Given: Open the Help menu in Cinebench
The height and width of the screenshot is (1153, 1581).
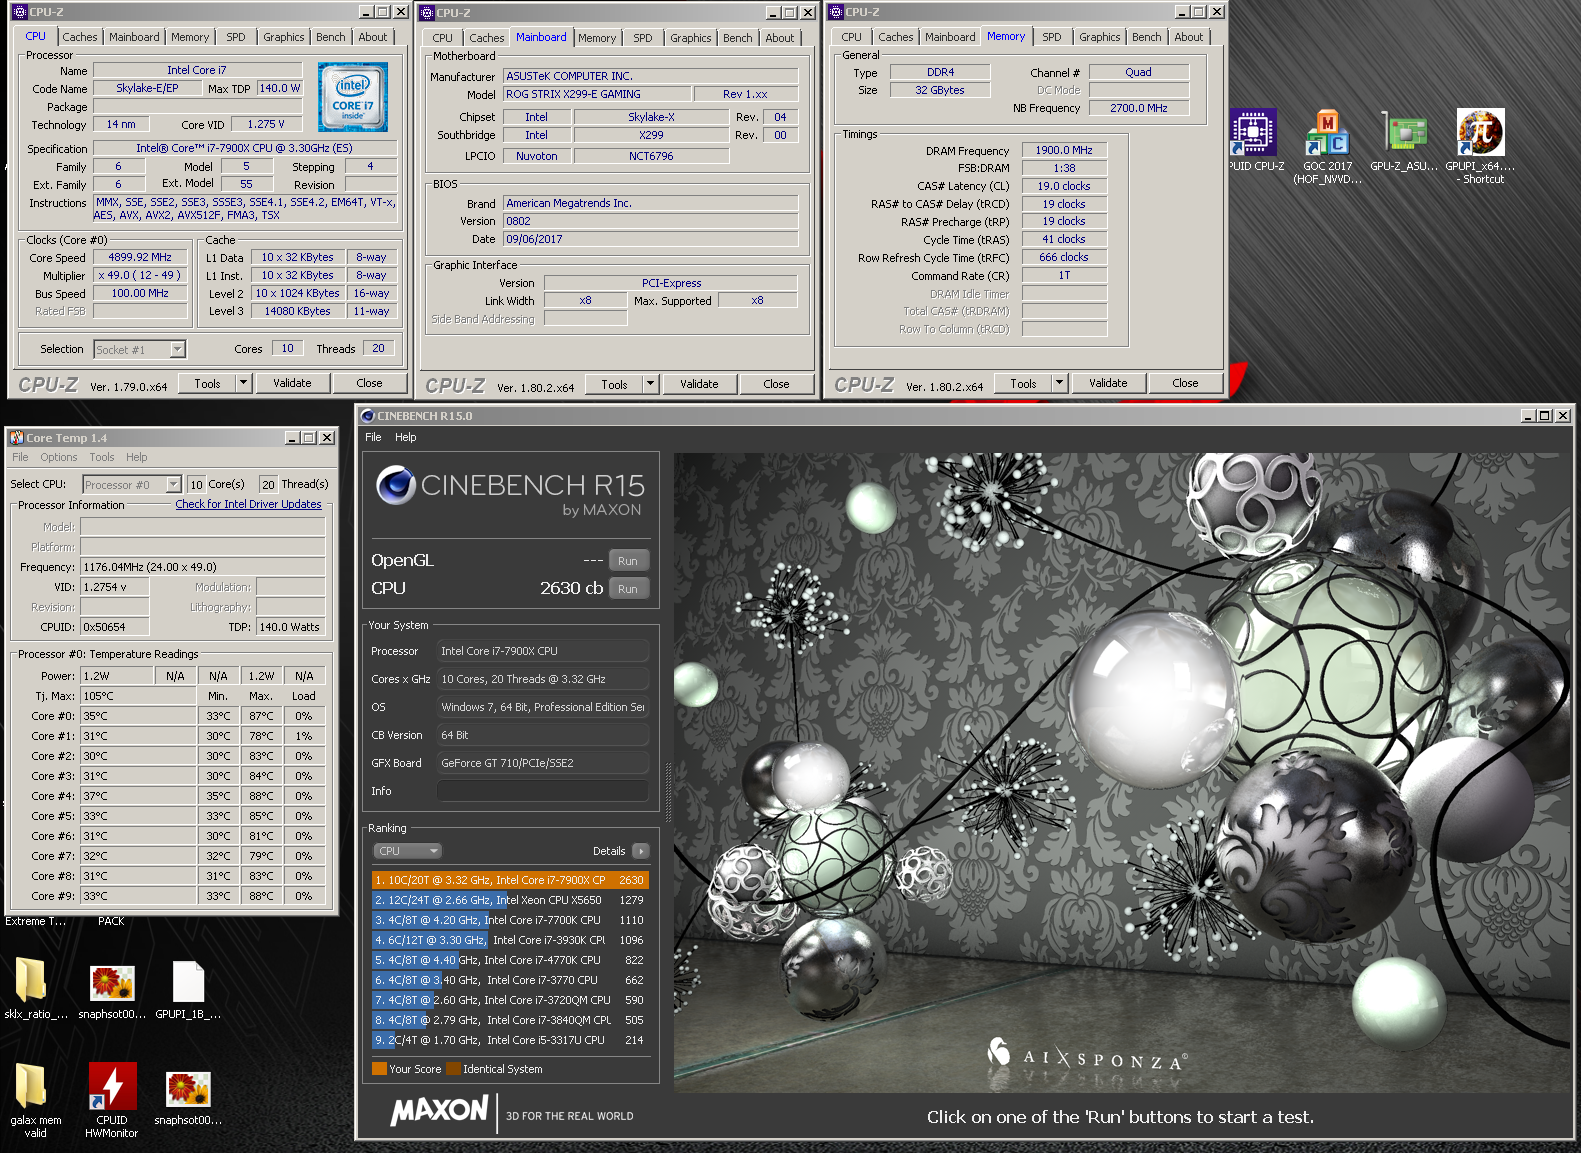Looking at the screenshot, I should click(x=405, y=437).
